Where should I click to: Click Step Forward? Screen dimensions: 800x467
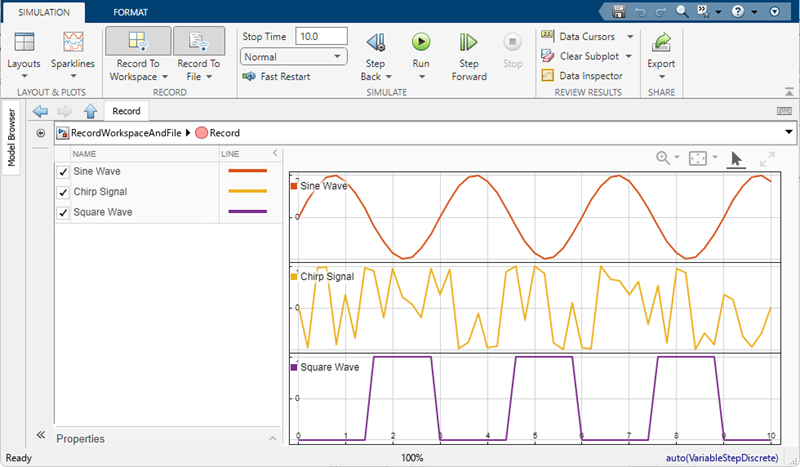pyautogui.click(x=468, y=42)
